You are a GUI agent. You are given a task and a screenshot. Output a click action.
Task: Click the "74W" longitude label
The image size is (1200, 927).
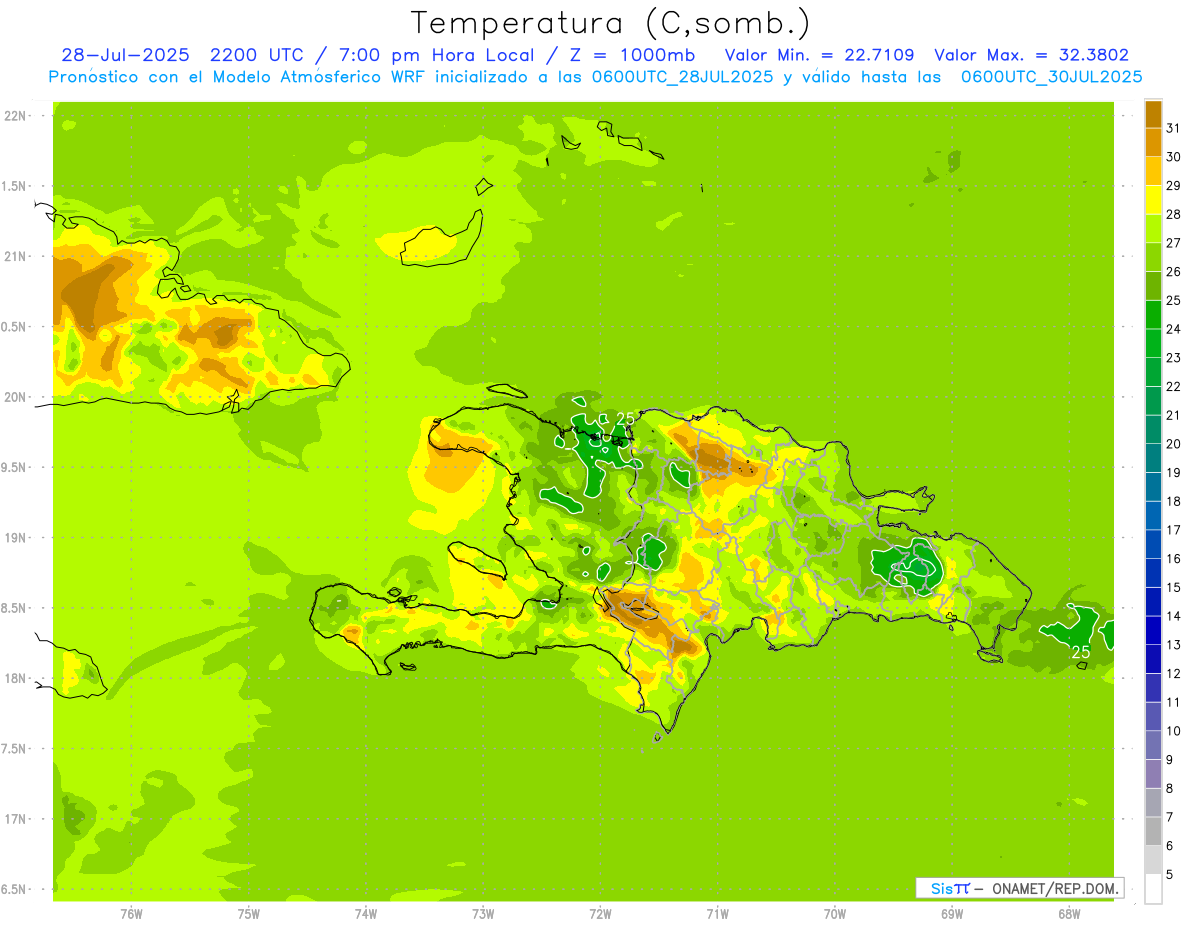(366, 913)
